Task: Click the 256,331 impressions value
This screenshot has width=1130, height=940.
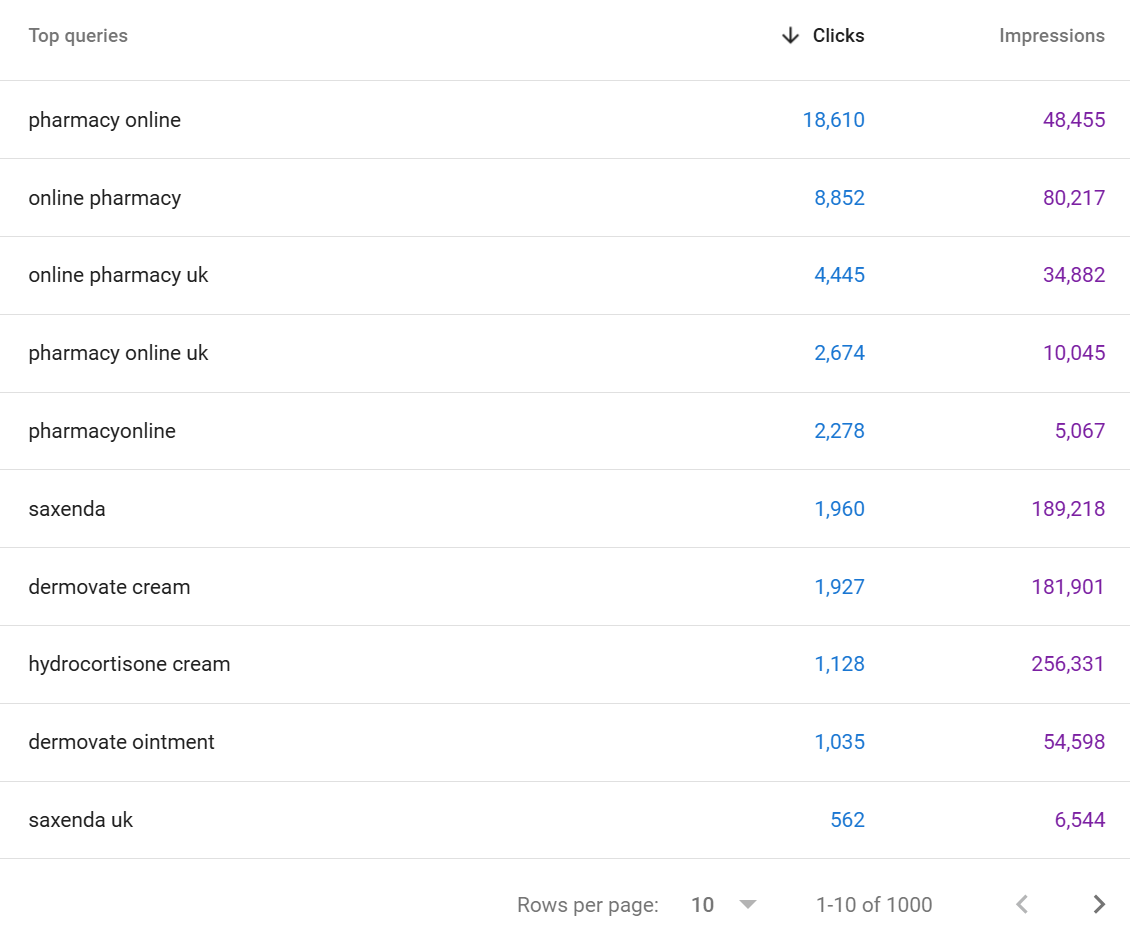Action: click(x=1068, y=664)
